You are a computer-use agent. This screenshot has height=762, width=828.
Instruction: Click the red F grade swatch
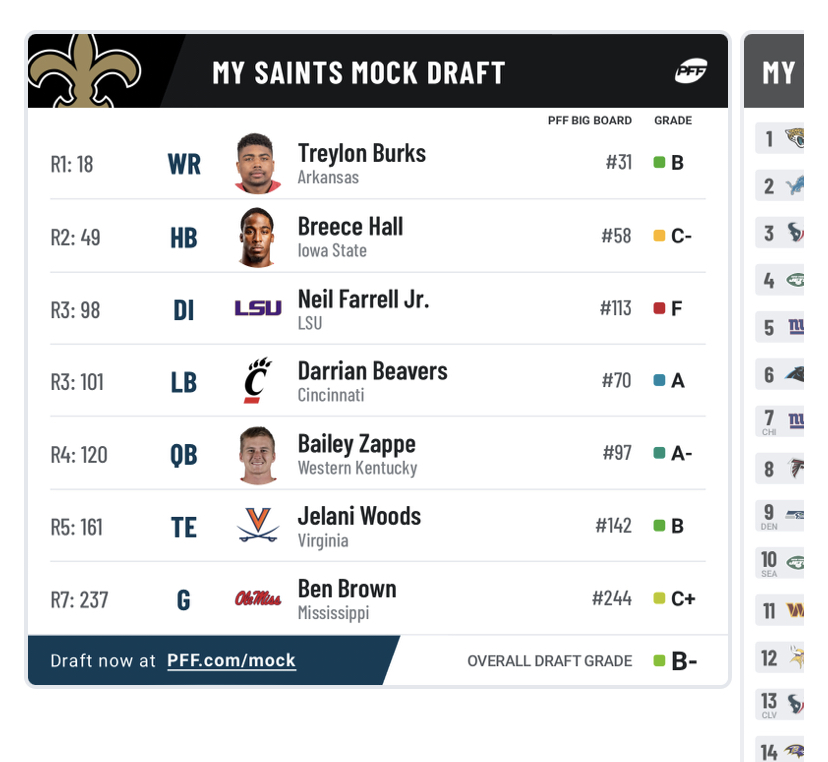(x=659, y=308)
